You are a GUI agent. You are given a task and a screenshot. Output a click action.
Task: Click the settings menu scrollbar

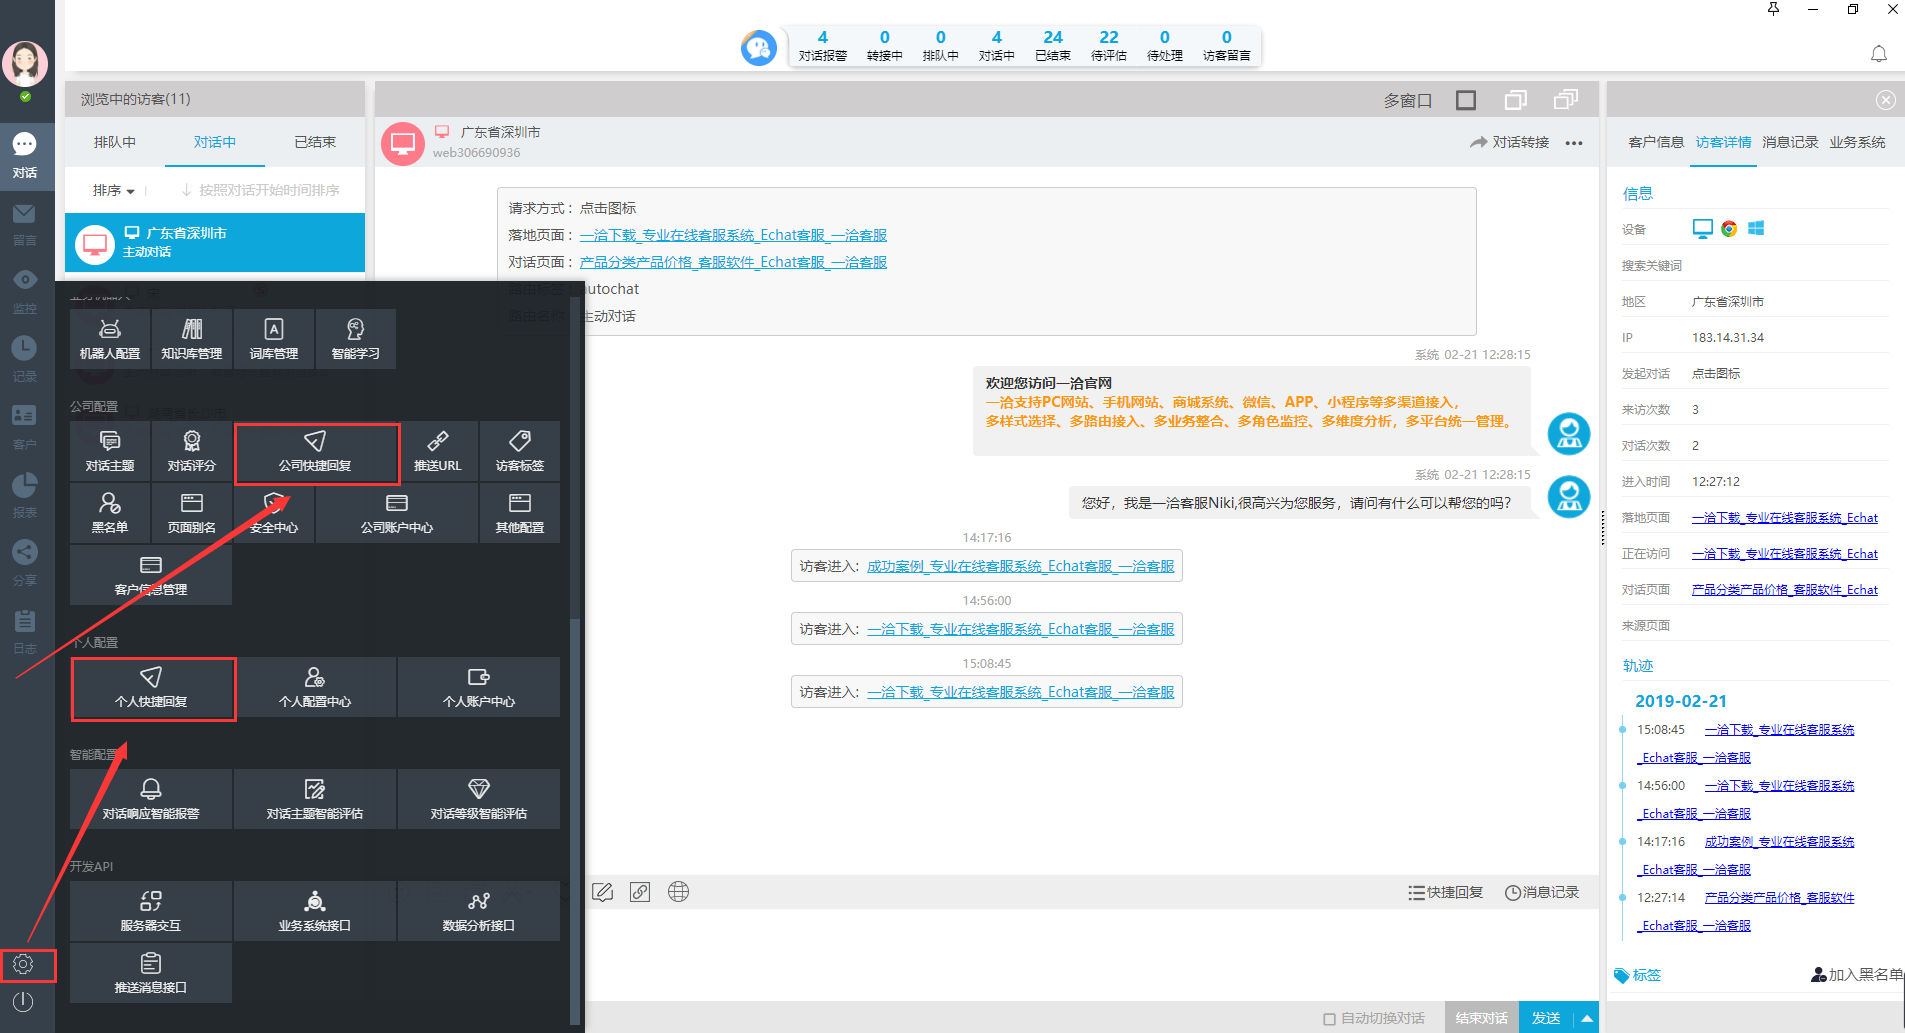click(x=574, y=820)
